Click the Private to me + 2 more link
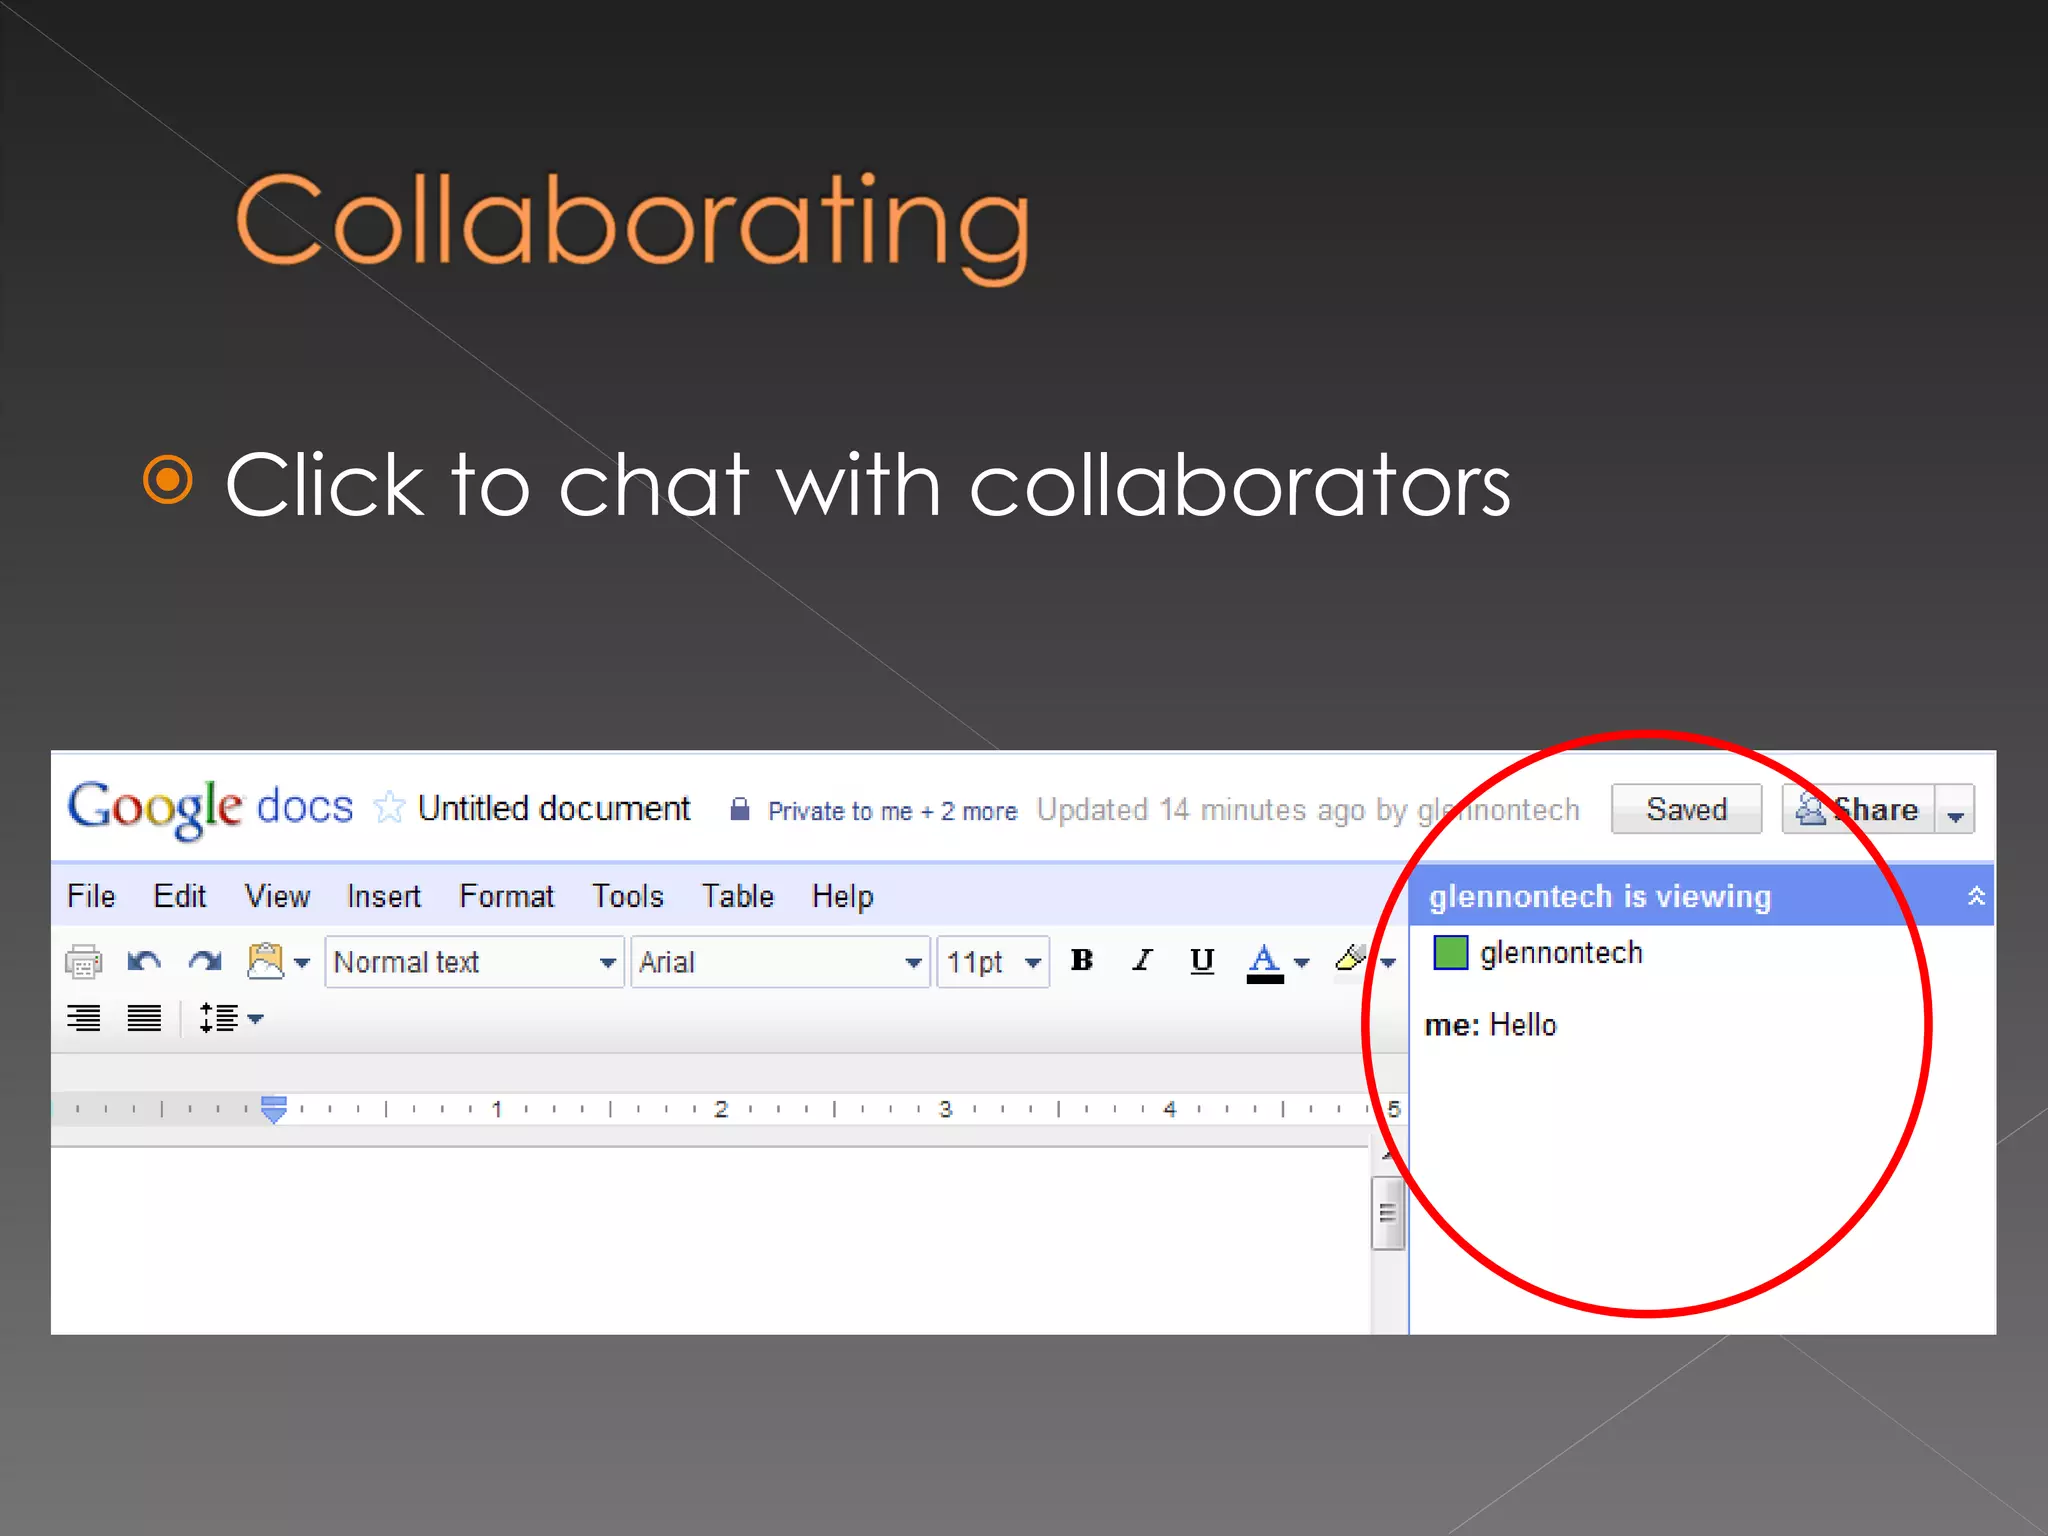This screenshot has width=2048, height=1536. pyautogui.click(x=892, y=811)
